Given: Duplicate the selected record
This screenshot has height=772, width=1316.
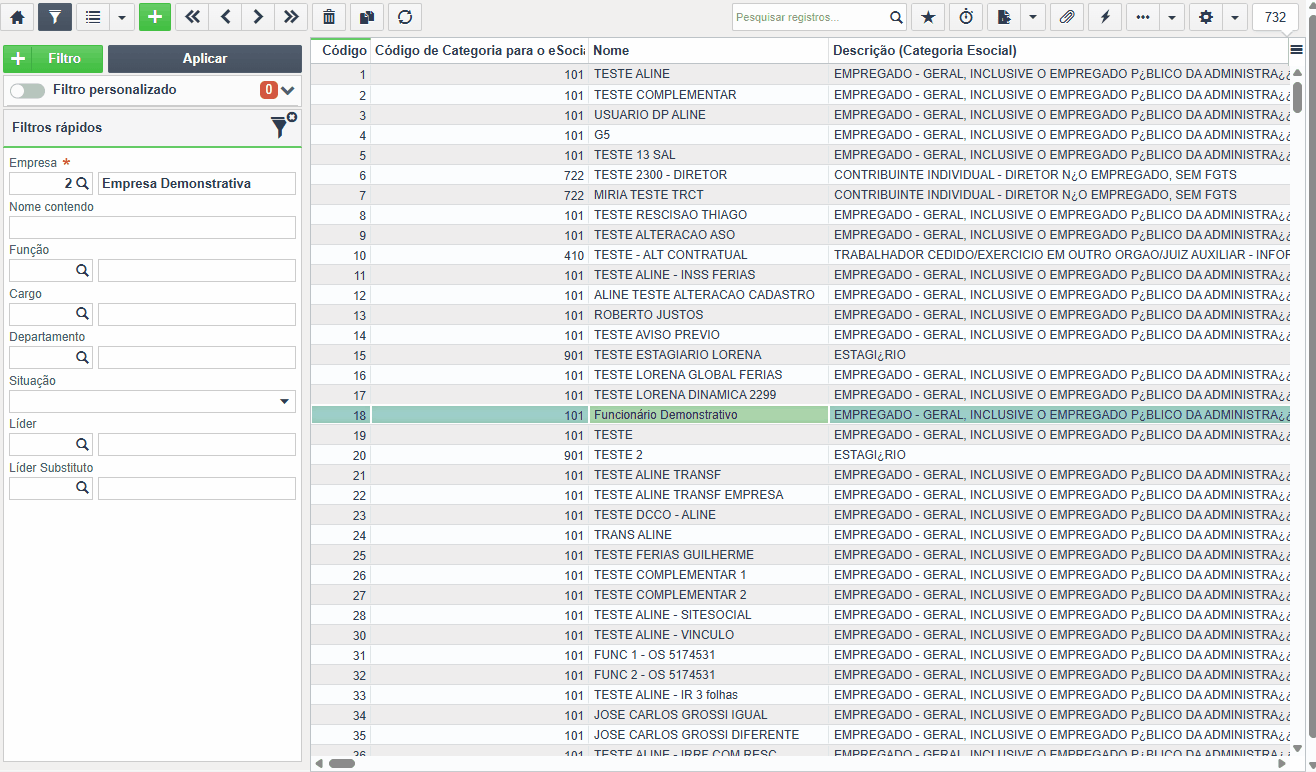Looking at the screenshot, I should point(367,17).
